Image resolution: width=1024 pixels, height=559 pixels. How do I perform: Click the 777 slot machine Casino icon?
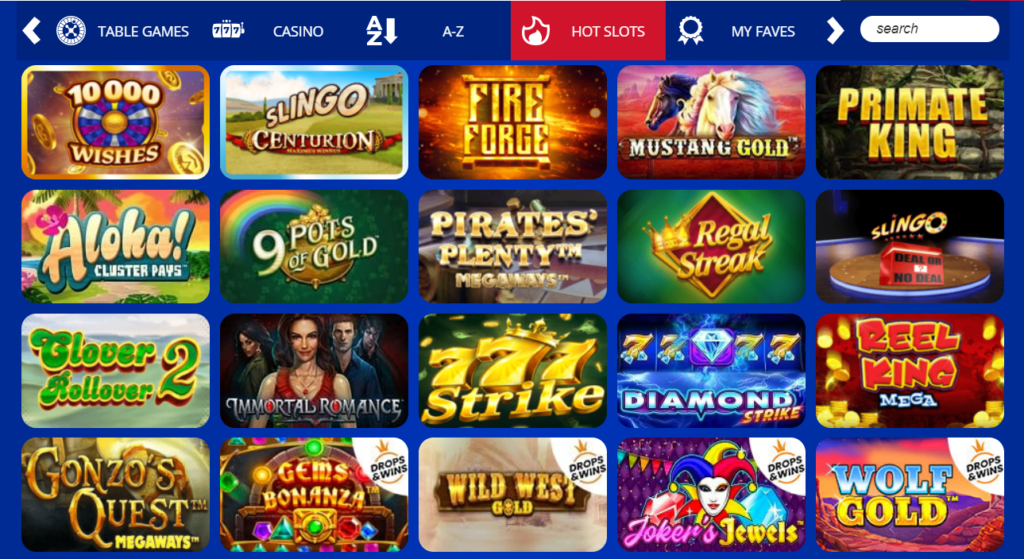228,31
